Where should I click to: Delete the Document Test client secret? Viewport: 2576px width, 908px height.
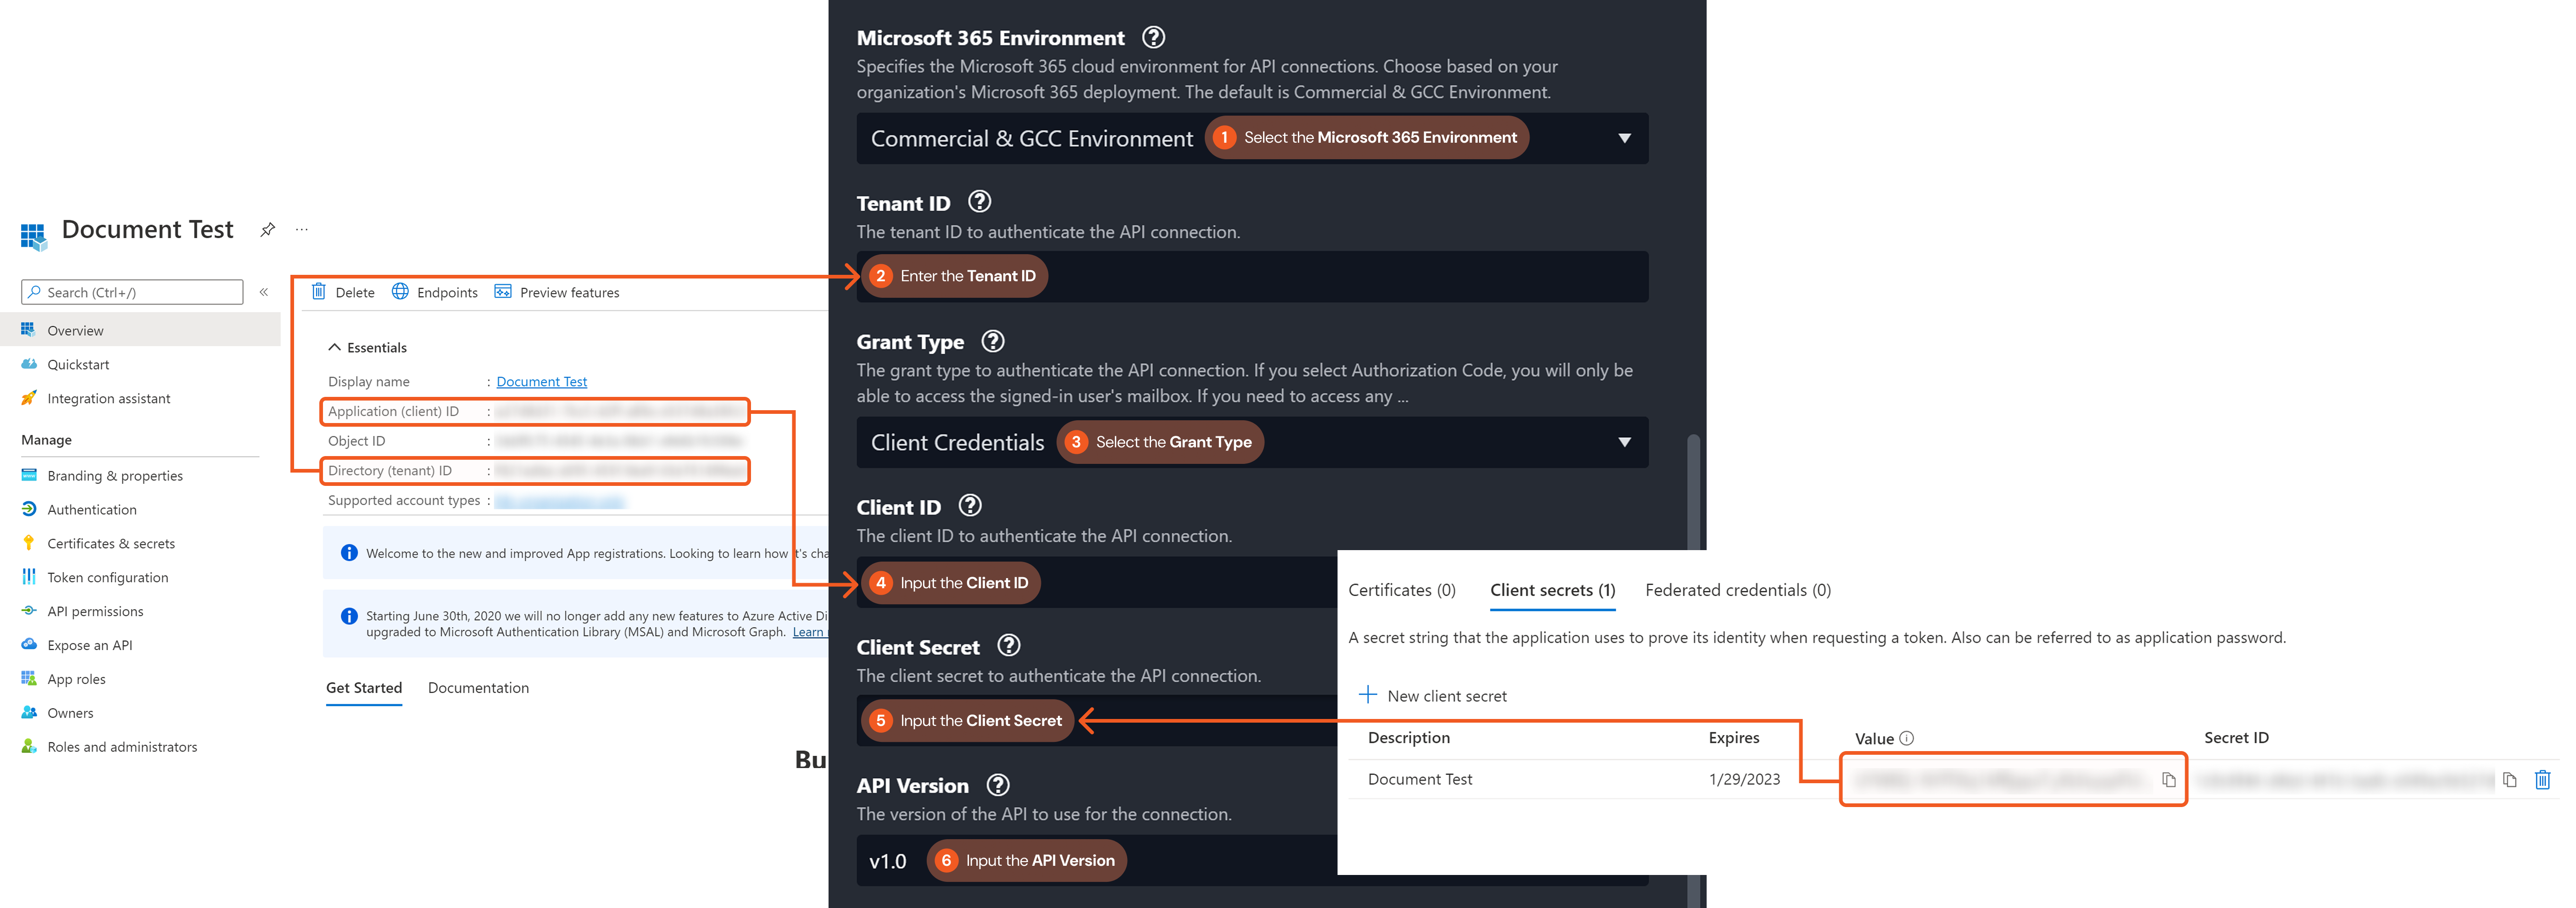click(x=2542, y=780)
